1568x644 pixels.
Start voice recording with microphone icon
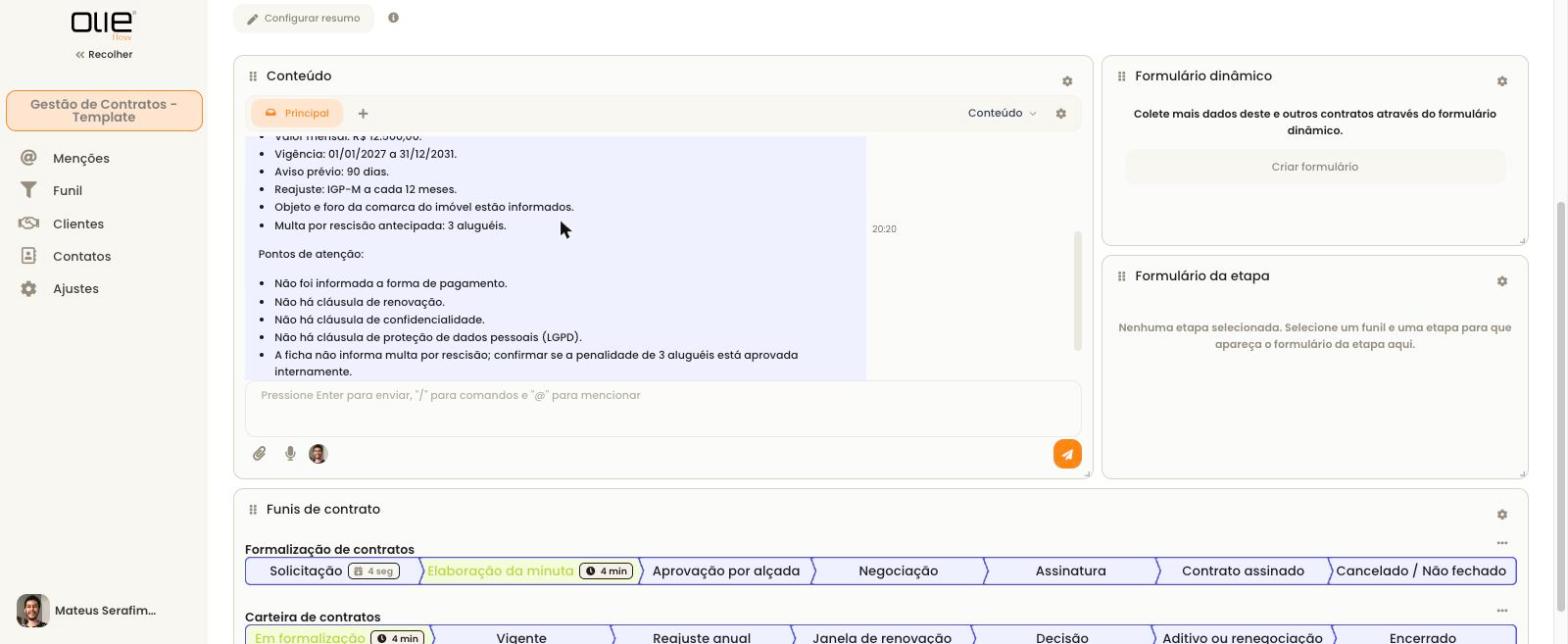[x=290, y=454]
